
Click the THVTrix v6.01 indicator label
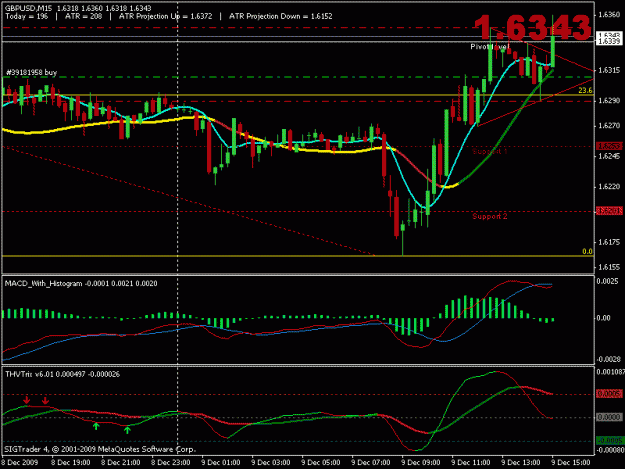click(x=62, y=374)
